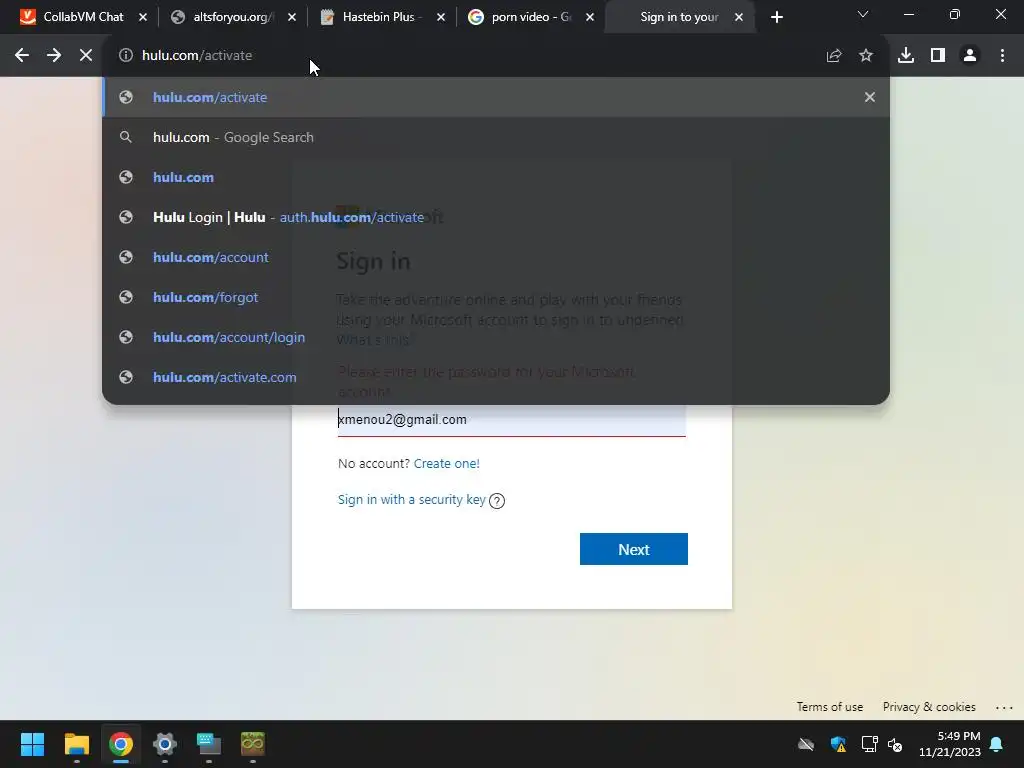Stop loading the current page

click(x=86, y=56)
